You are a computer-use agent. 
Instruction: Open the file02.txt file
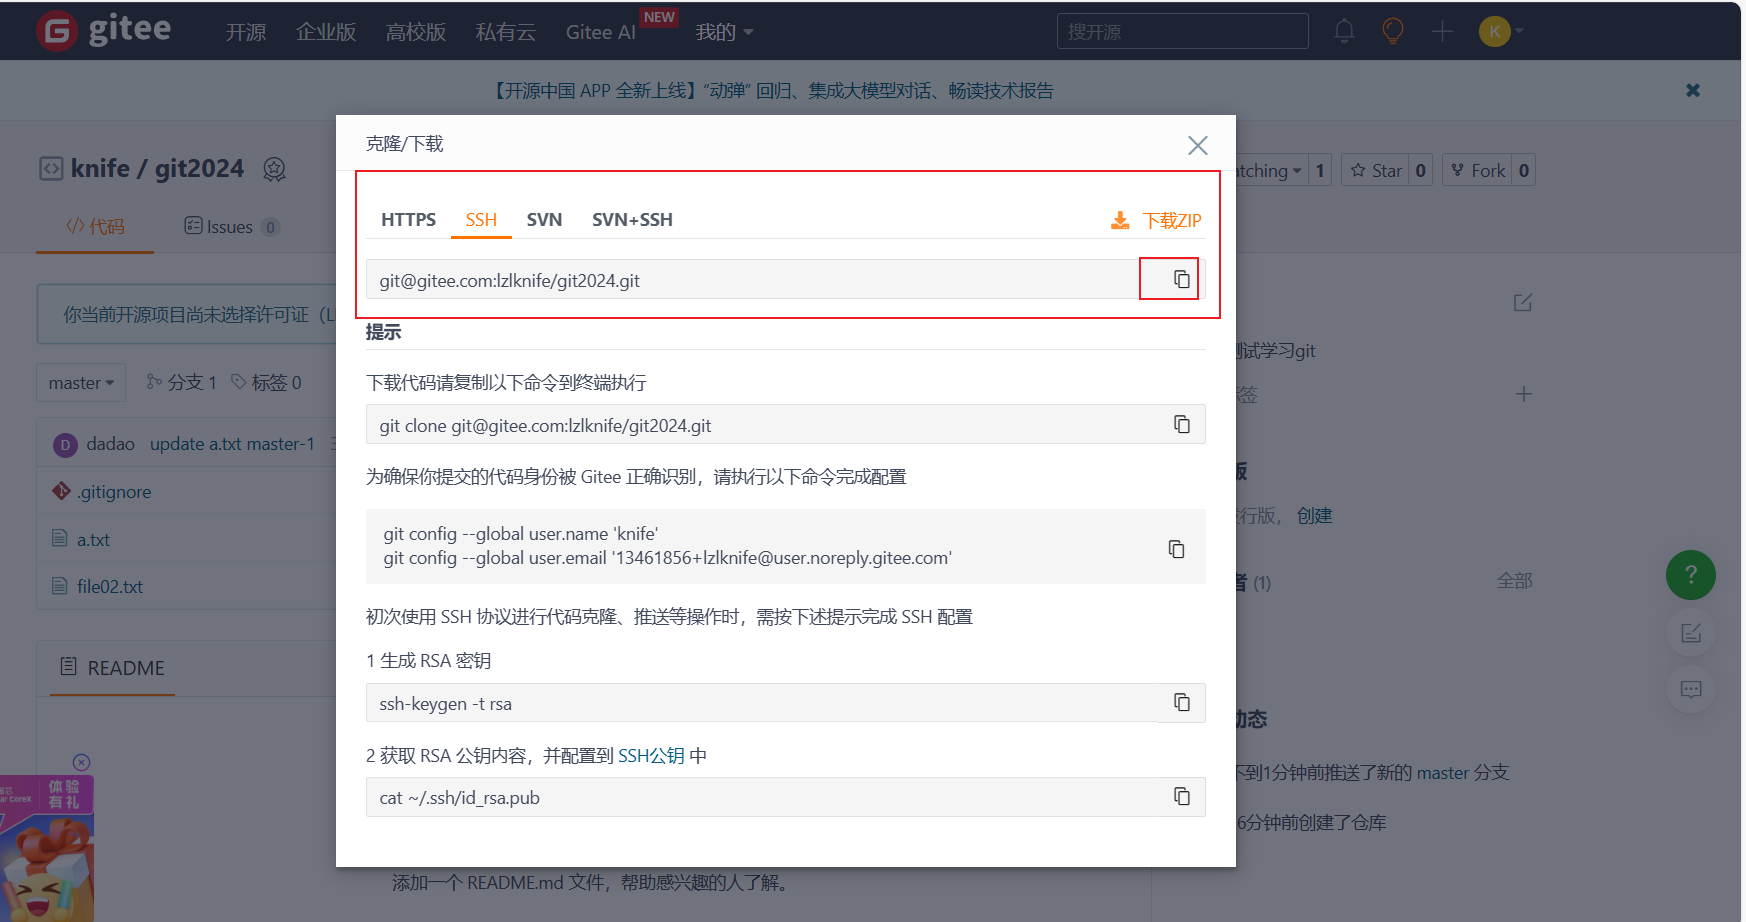(x=110, y=587)
